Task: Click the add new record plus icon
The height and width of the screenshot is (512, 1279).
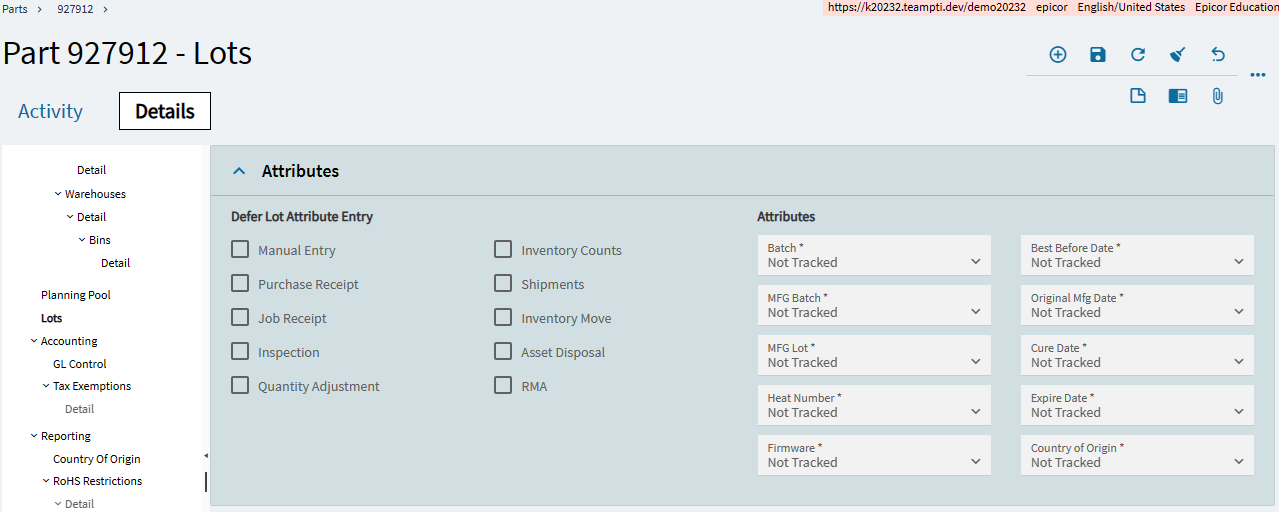Action: pos(1058,55)
